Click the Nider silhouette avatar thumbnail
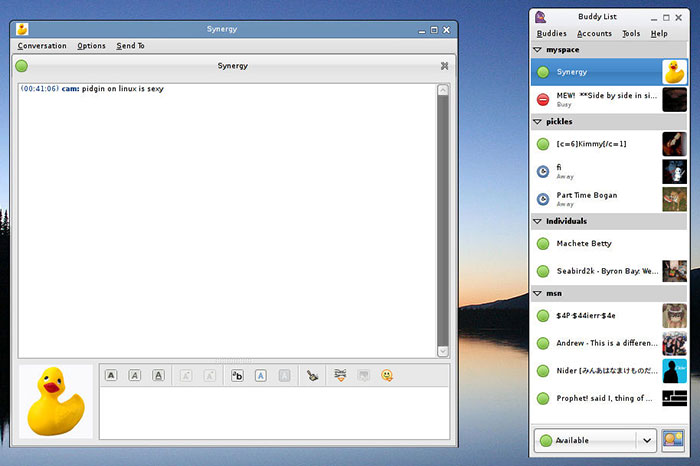 (675, 371)
